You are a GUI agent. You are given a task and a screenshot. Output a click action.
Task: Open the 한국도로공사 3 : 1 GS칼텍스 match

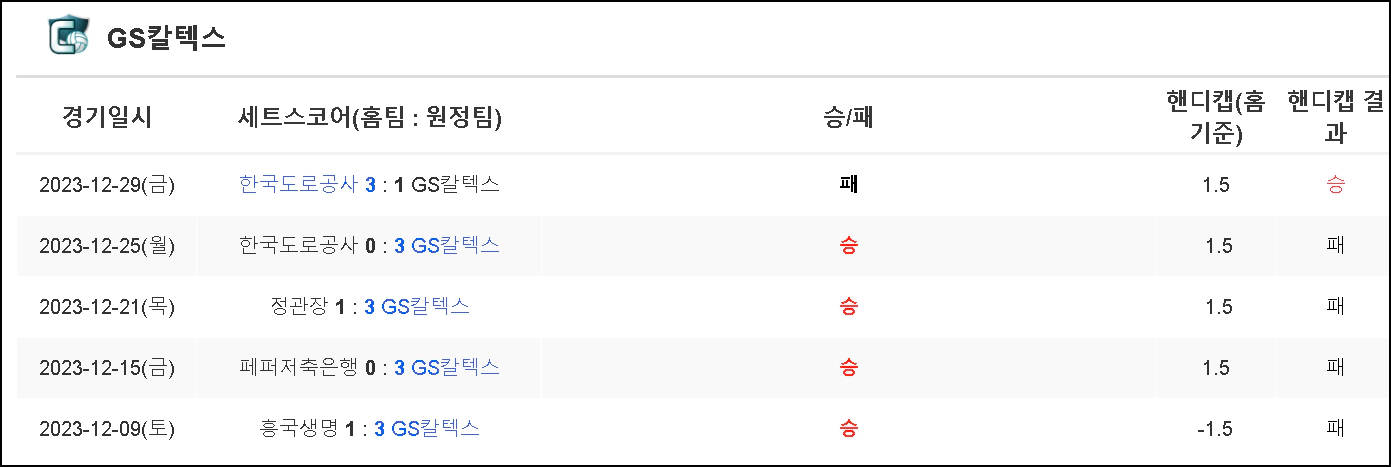tap(370, 185)
